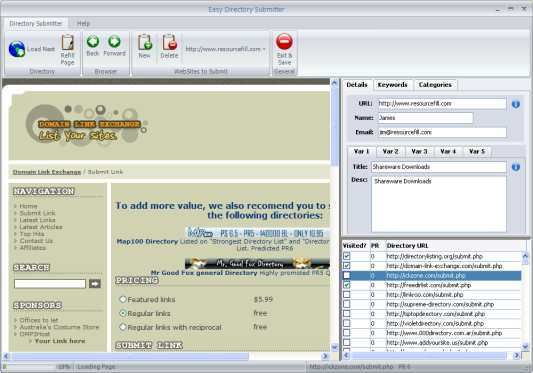Switch to the Details tab
The width and height of the screenshot is (533, 373).
[x=357, y=85]
